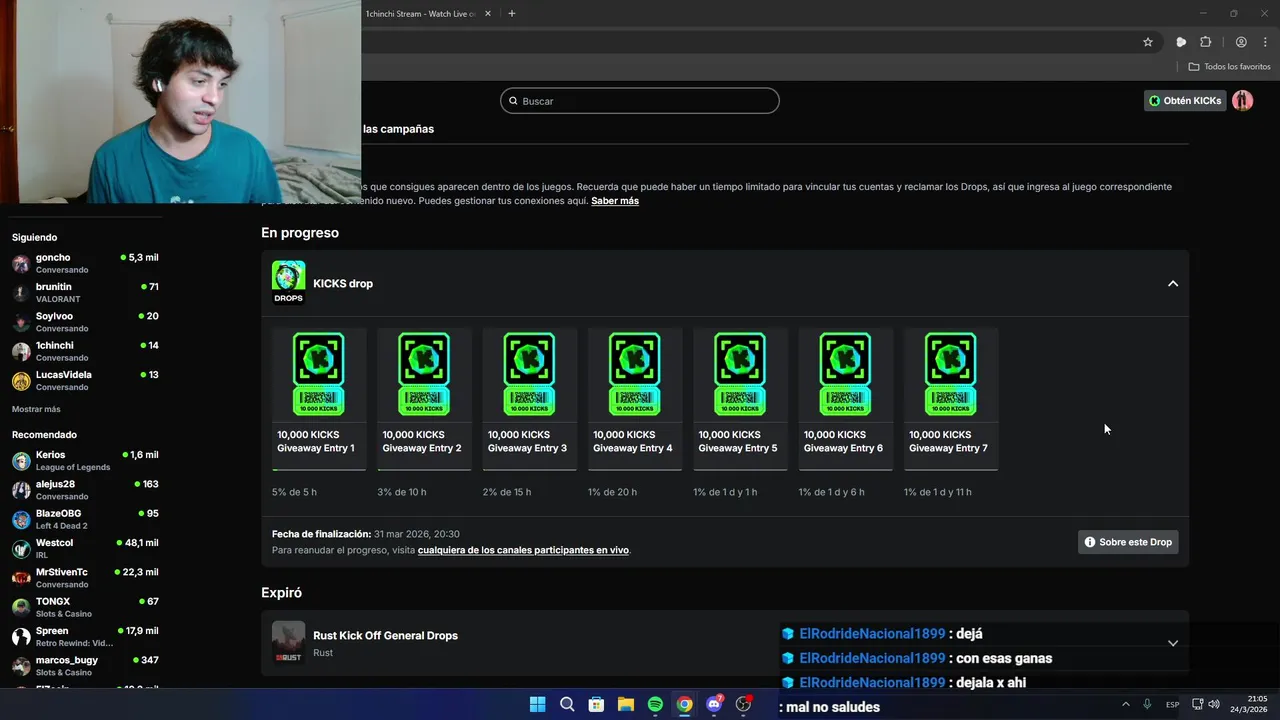Select 10,000 KICKS Giveaway Entry 3 reward
The height and width of the screenshot is (720, 1280).
(529, 398)
